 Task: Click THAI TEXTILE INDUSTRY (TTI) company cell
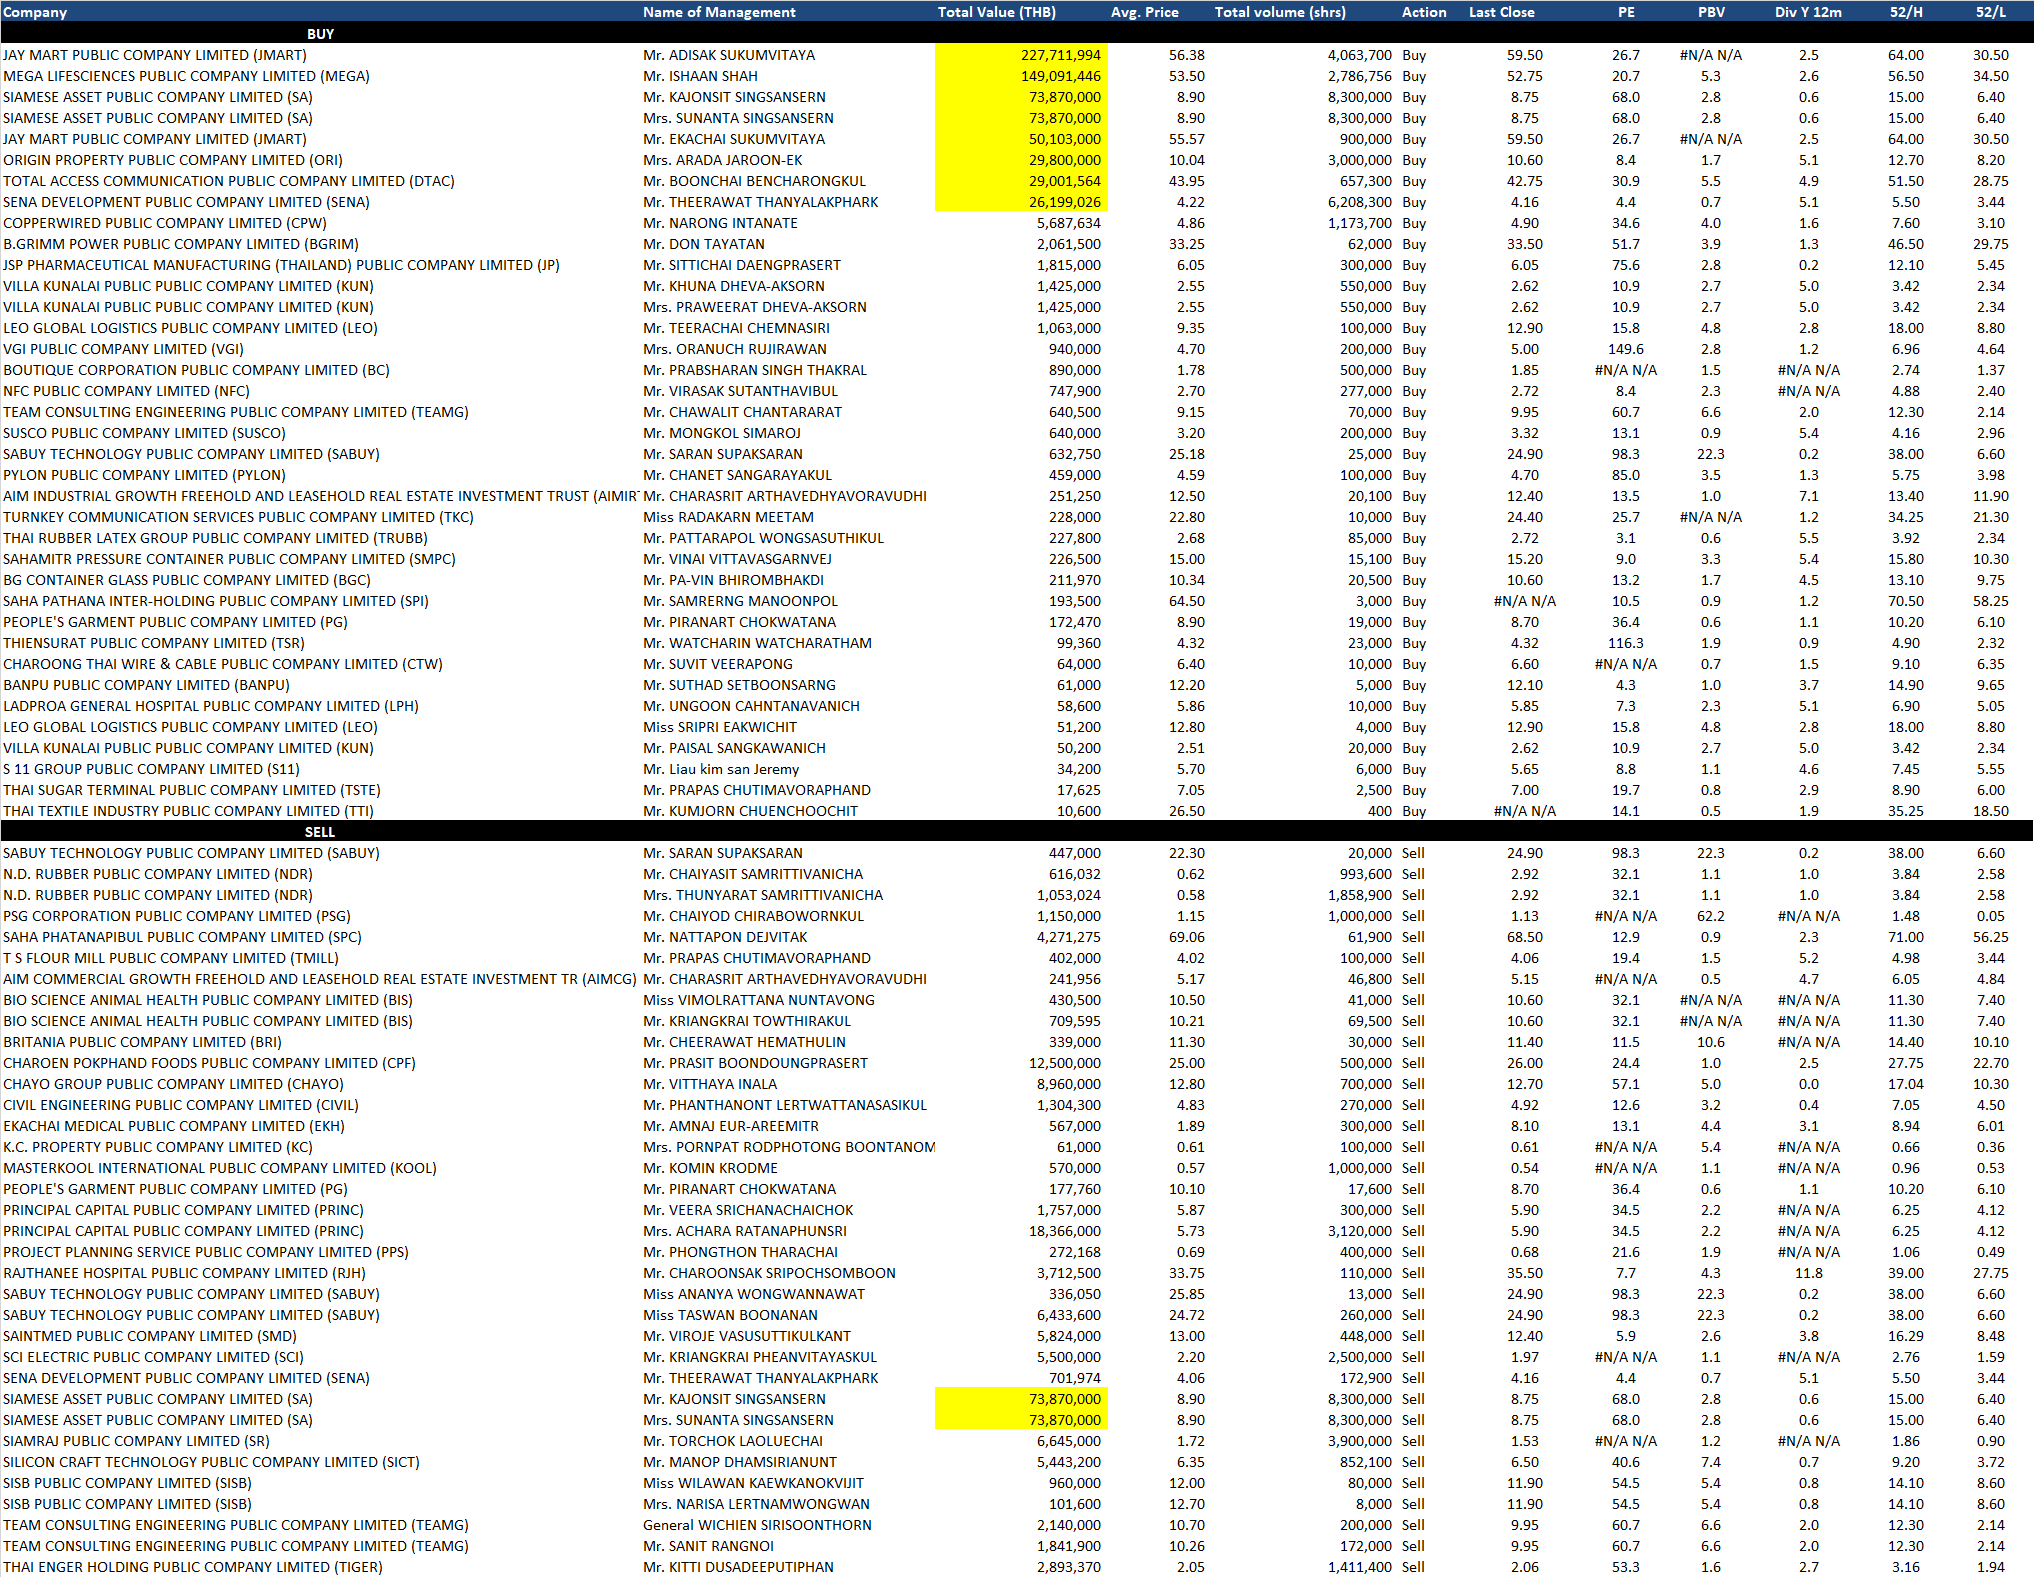(x=188, y=811)
